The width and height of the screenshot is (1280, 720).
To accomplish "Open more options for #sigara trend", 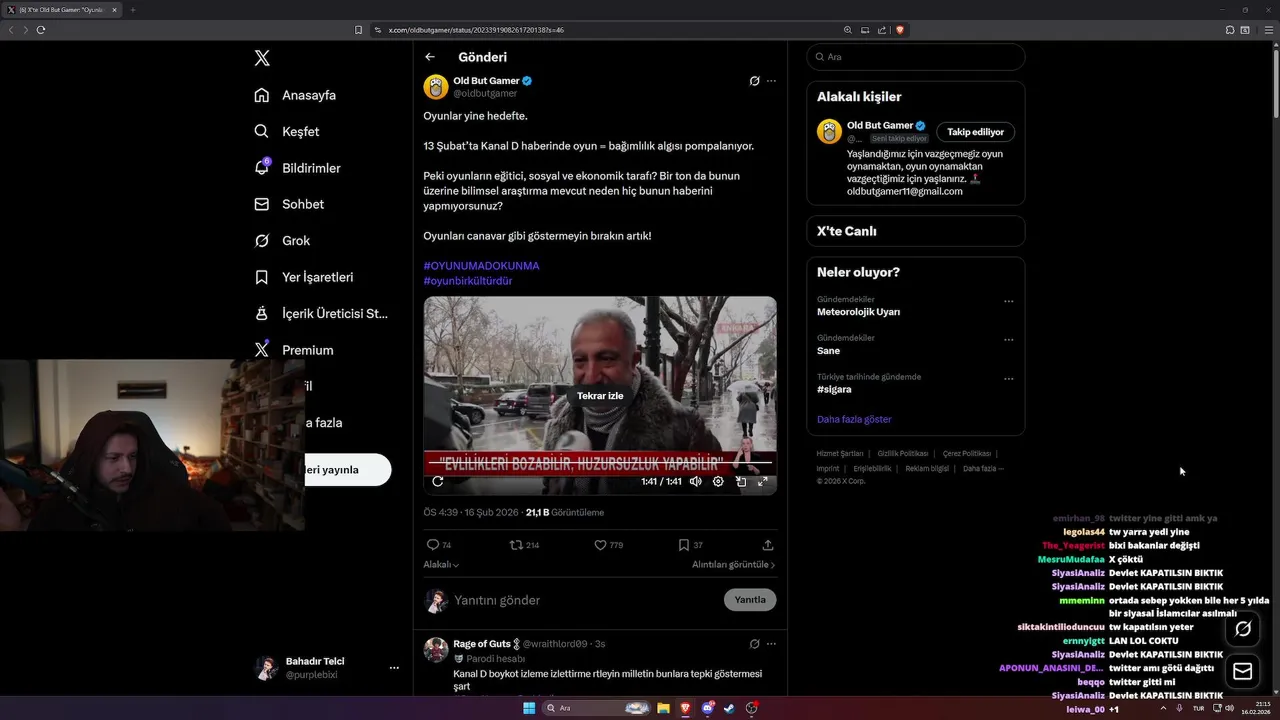I will click(x=1008, y=379).
